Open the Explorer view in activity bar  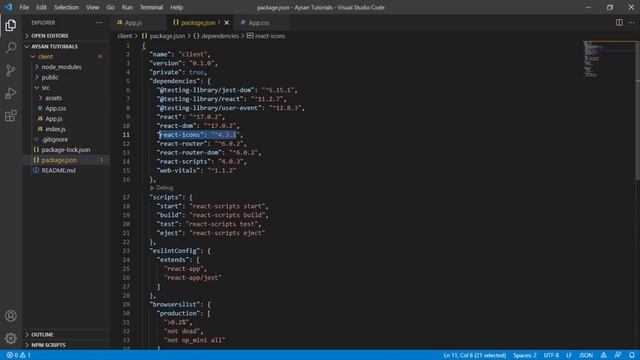point(11,25)
